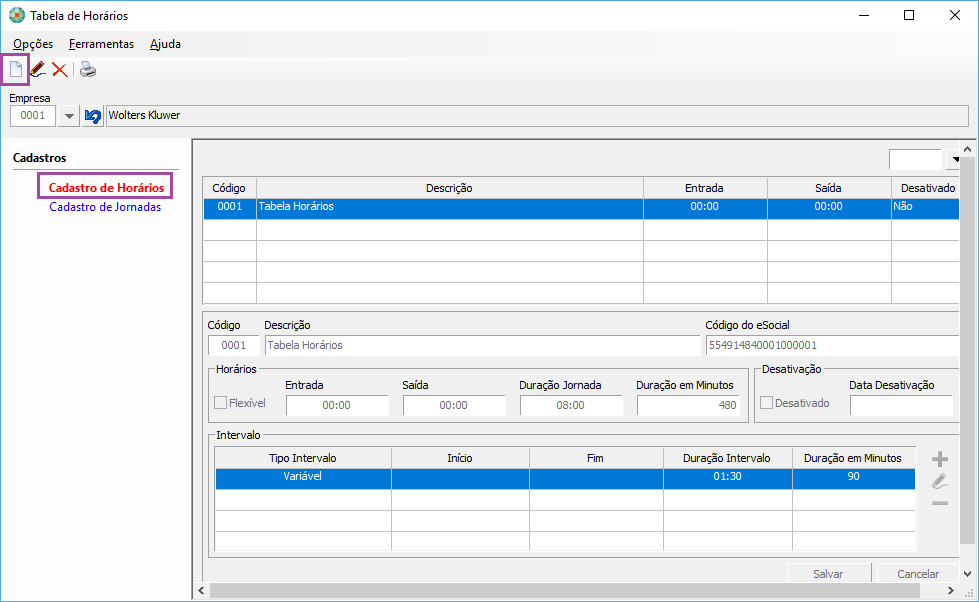Click the Duração Intervalo column header

(727, 458)
